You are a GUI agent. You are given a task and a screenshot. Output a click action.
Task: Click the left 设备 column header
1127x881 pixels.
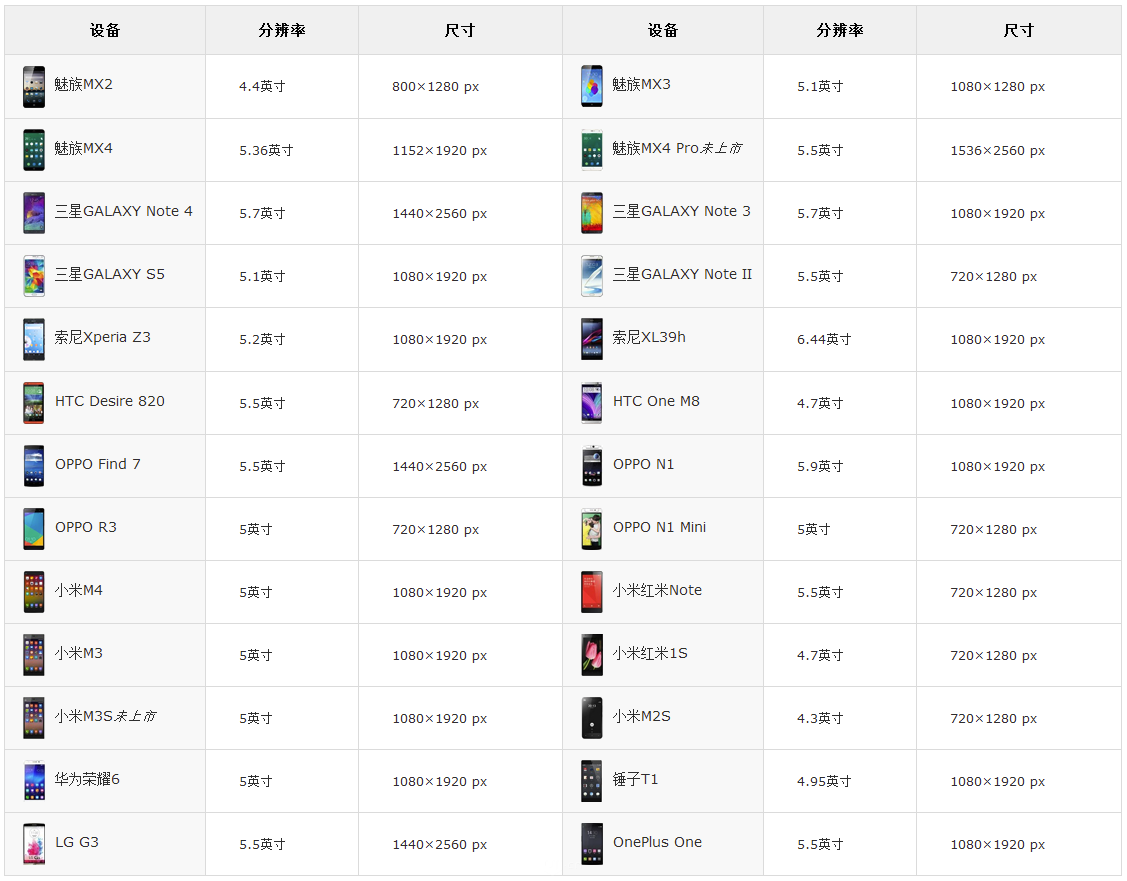(x=105, y=30)
